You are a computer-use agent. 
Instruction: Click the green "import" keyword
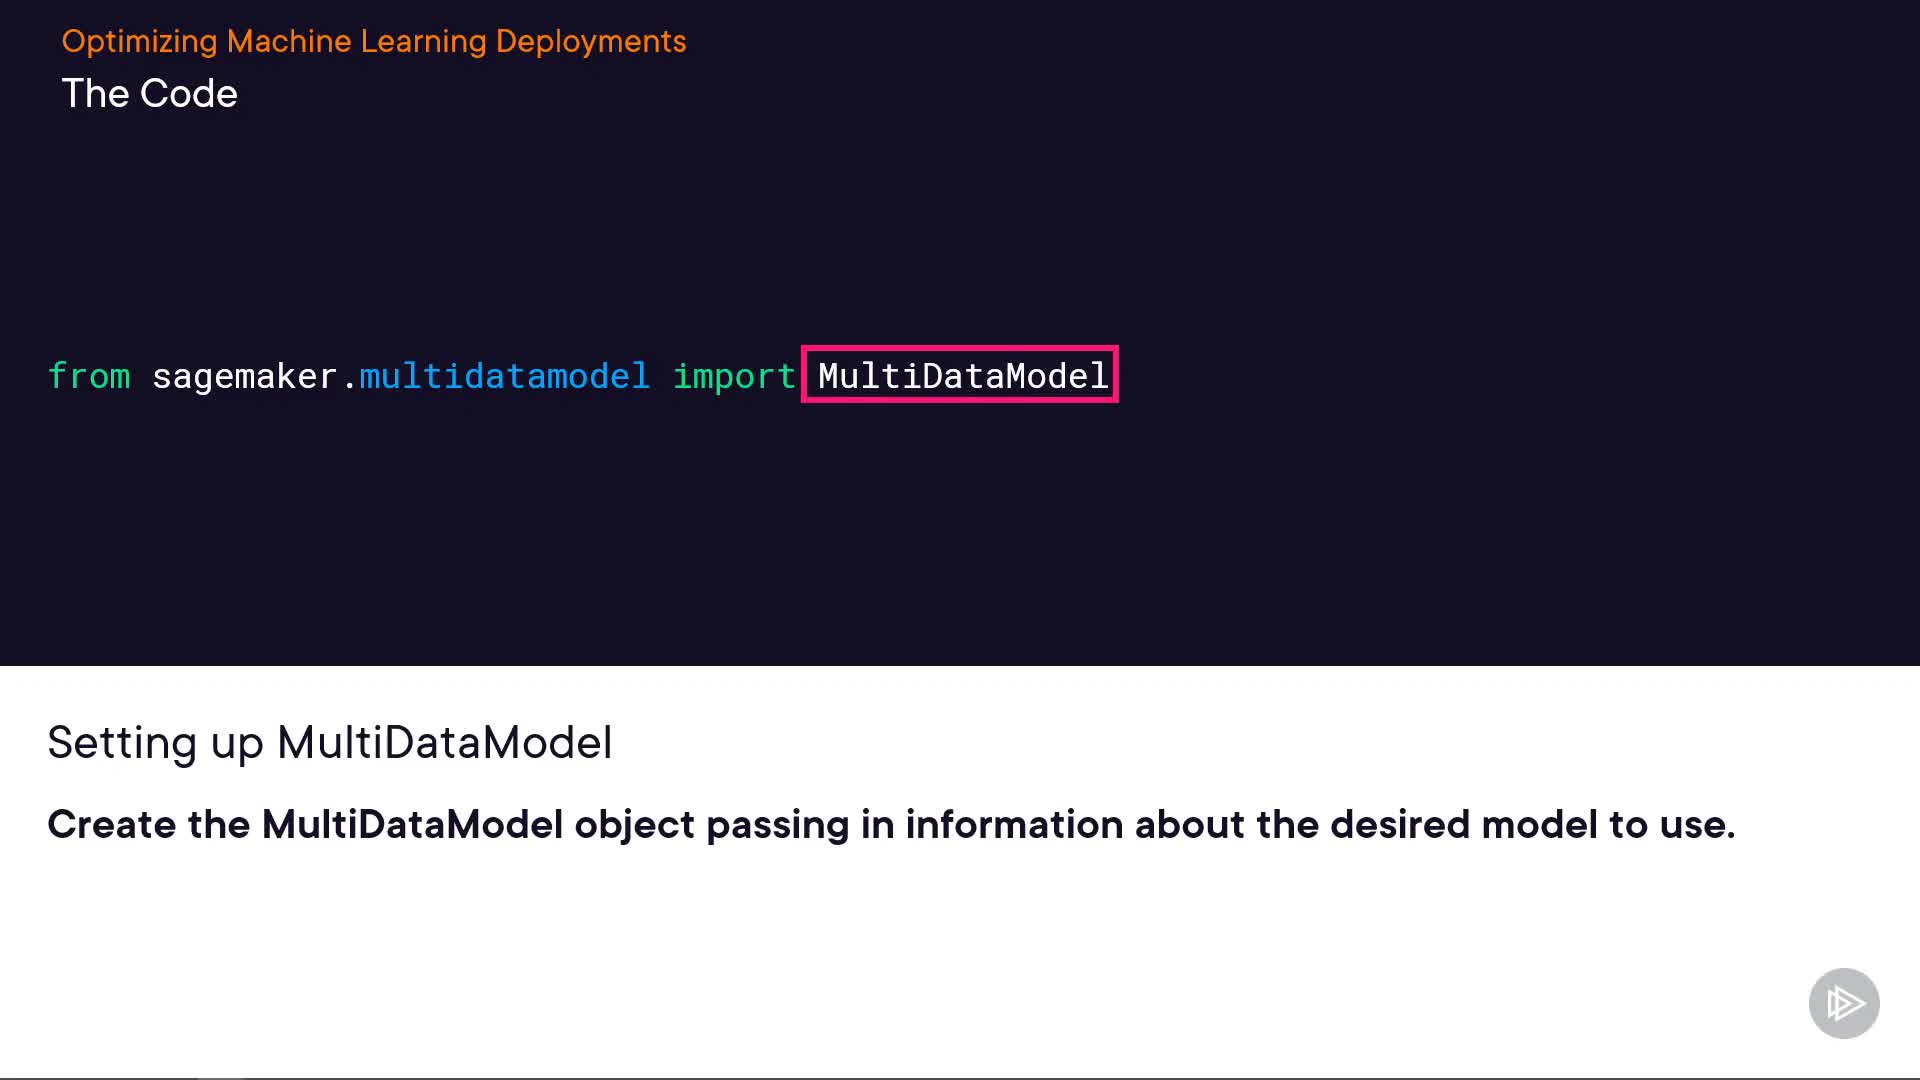pyautogui.click(x=734, y=376)
